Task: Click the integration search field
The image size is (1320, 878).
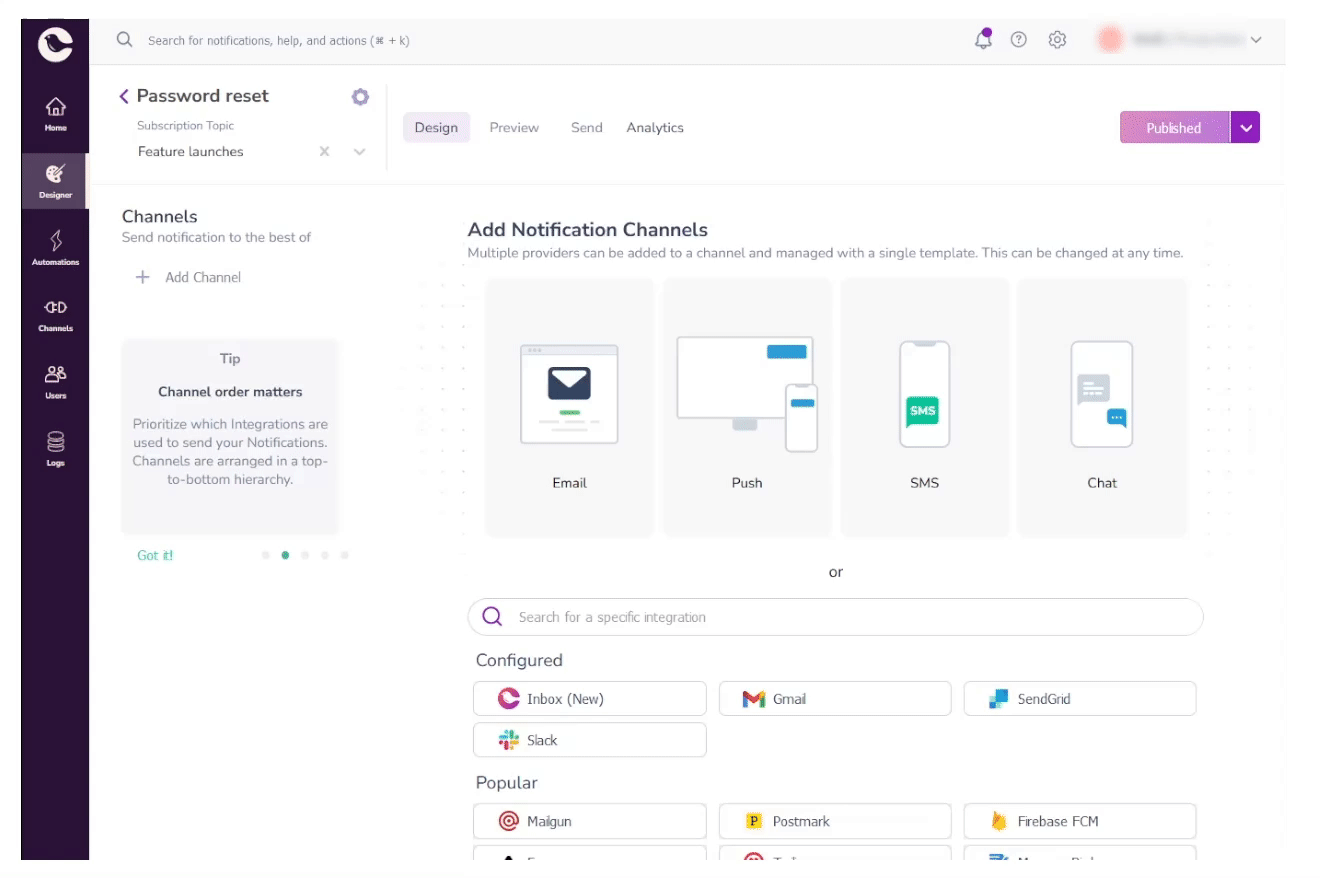Action: pos(835,616)
